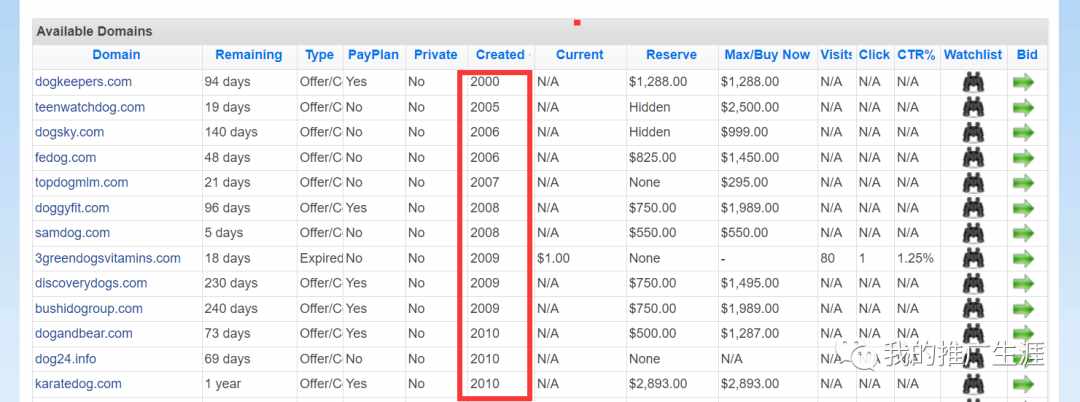
Task: Sort table by Domain column header
Action: coord(116,55)
